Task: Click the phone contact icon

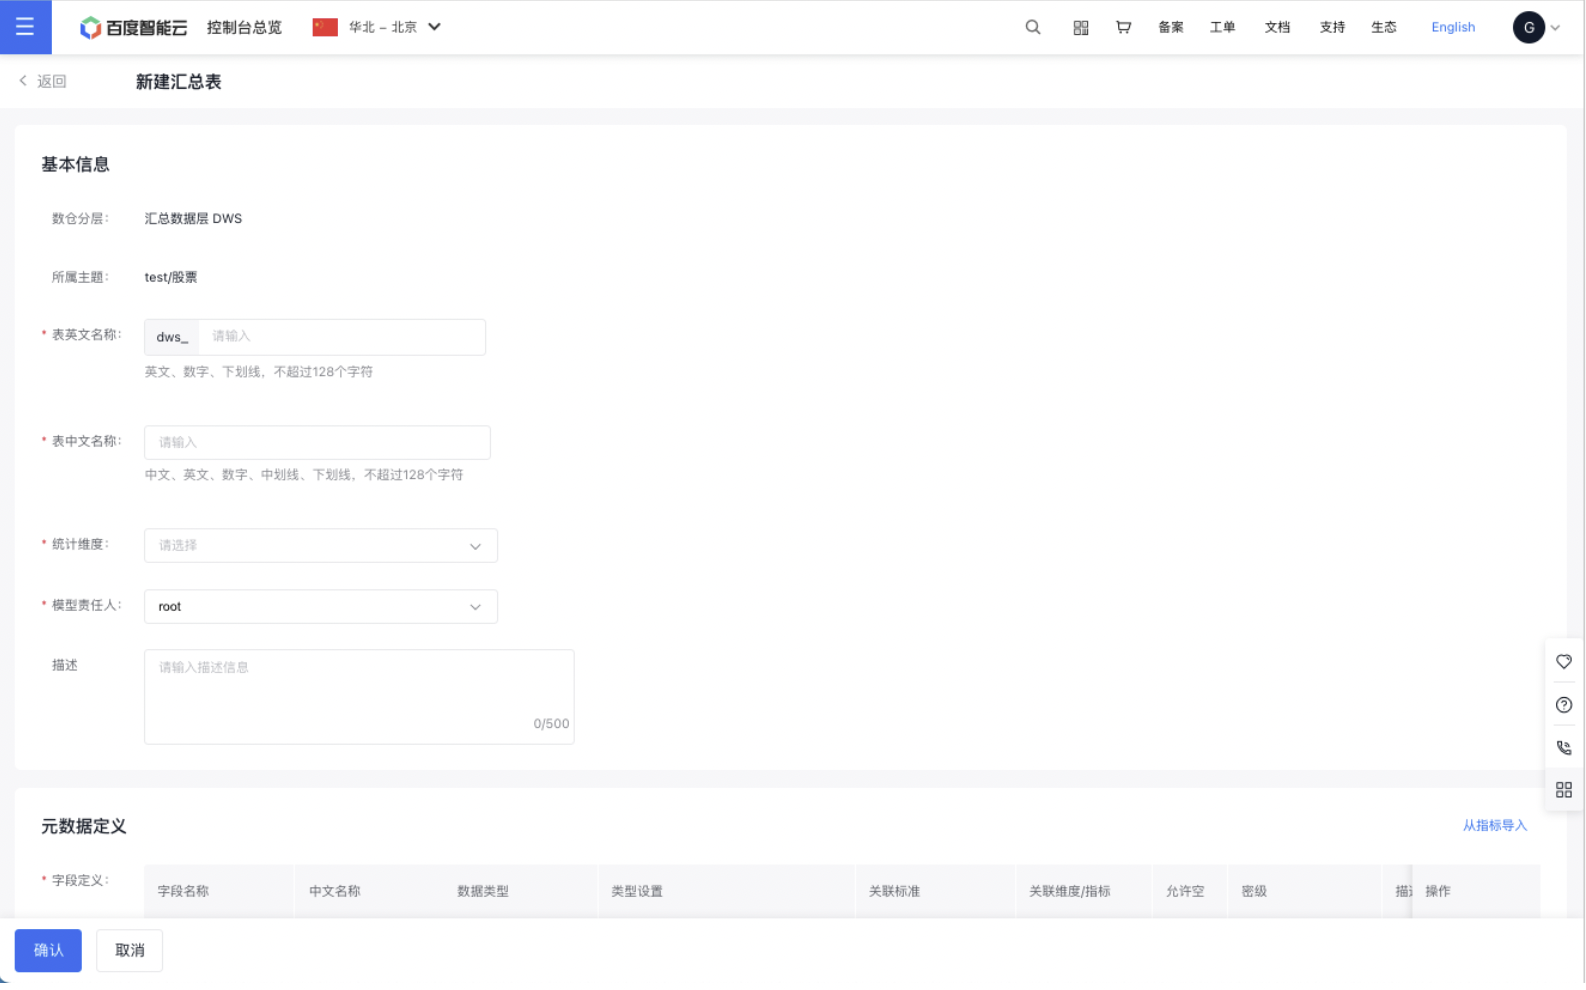Action: (x=1564, y=748)
